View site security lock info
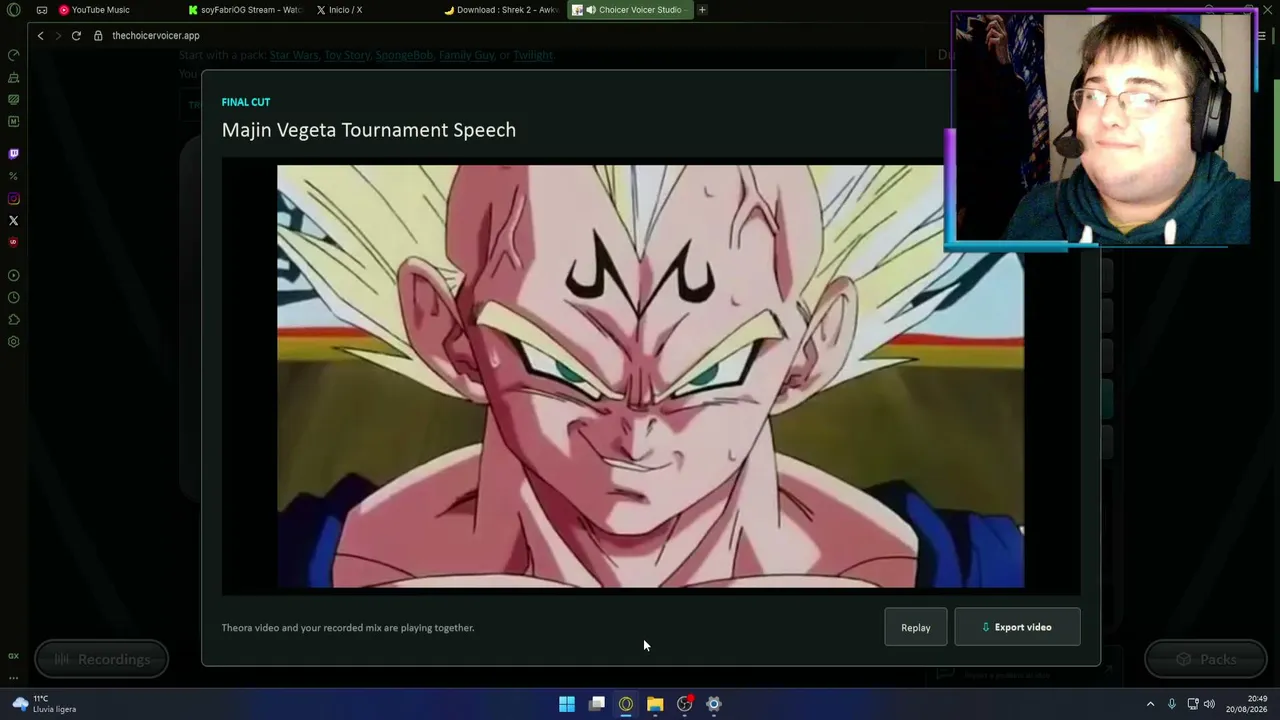Image resolution: width=1280 pixels, height=720 pixels. (x=98, y=36)
